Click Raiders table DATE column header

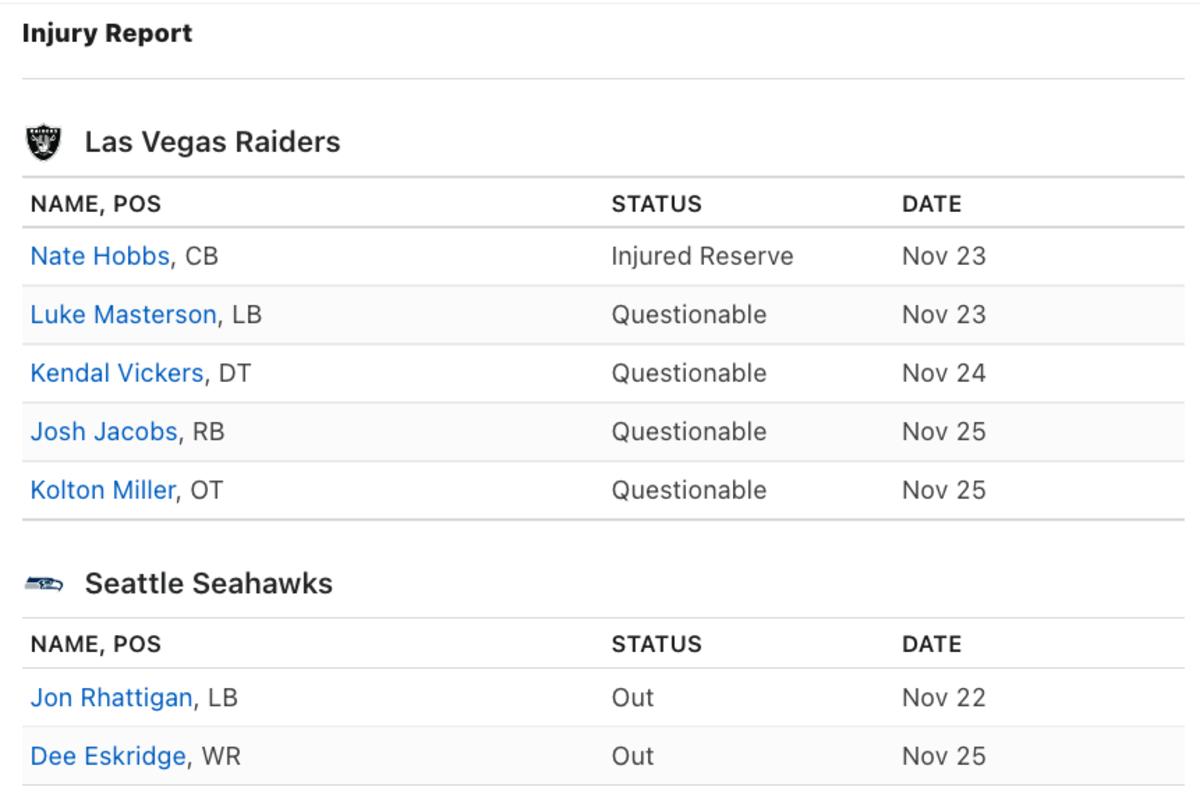click(x=931, y=204)
